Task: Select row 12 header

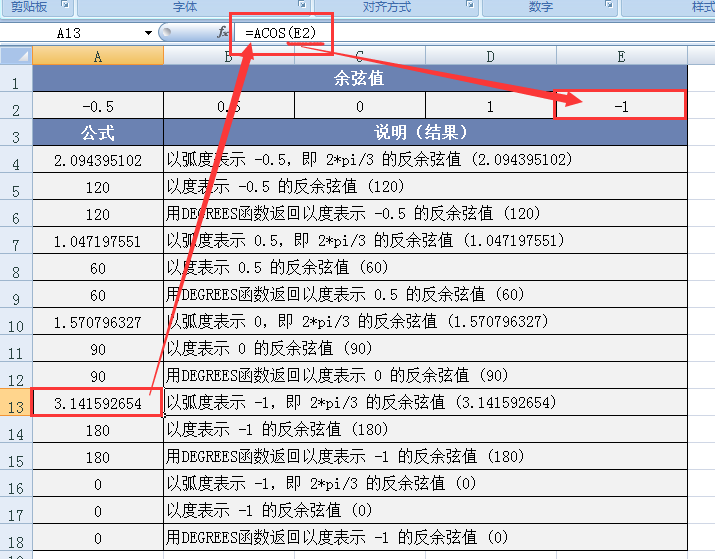Action: (16, 375)
